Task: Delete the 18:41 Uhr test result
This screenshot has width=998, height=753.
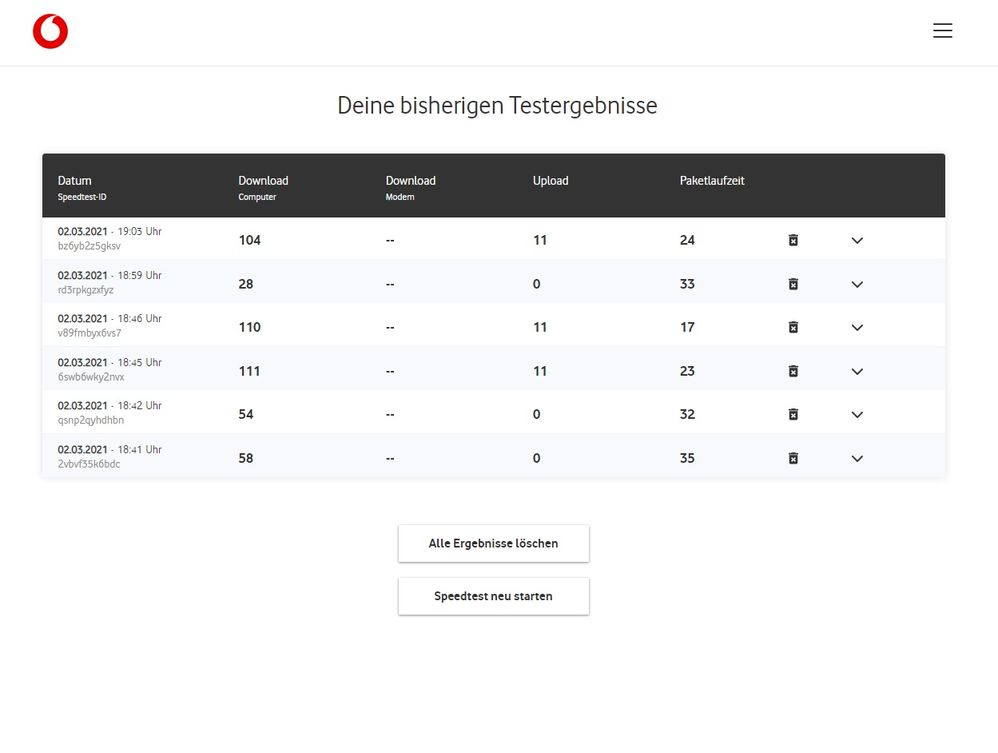Action: (793, 458)
